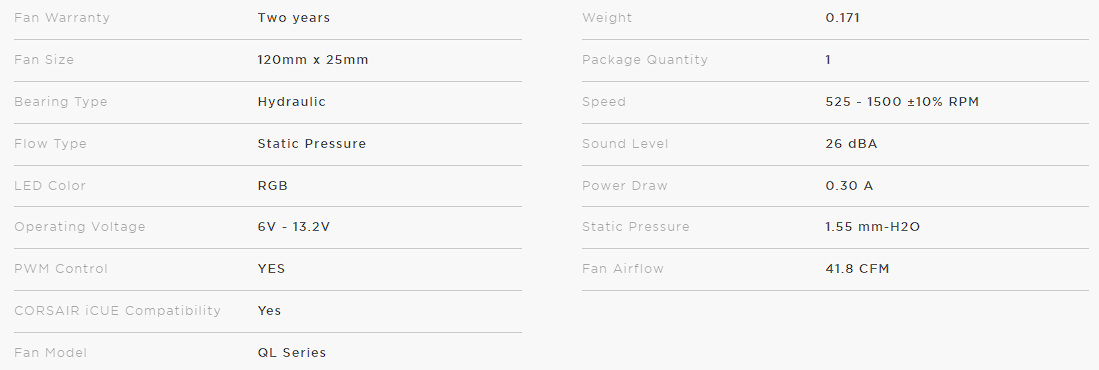Image resolution: width=1099 pixels, height=370 pixels.
Task: Click the Fan Airflow 41.8 CFM value
Action: pos(857,269)
